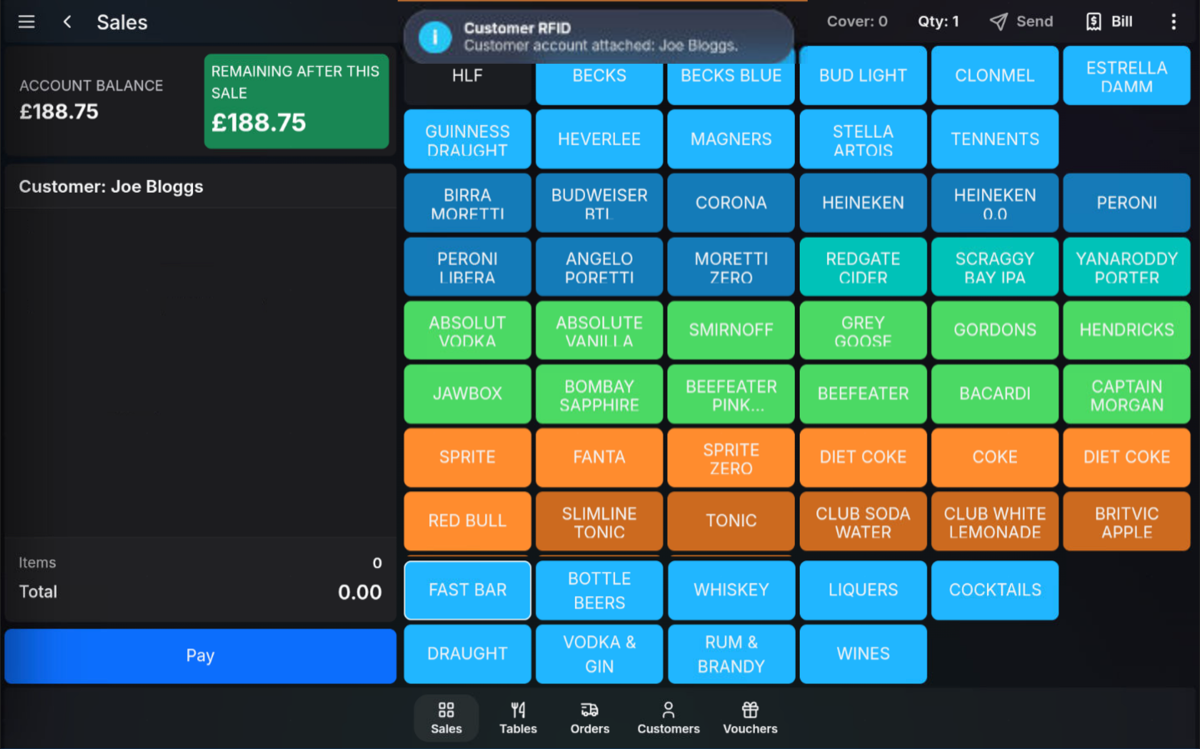Image resolution: width=1200 pixels, height=749 pixels.
Task: Tap the CLONMEL product button
Action: pyautogui.click(x=995, y=75)
